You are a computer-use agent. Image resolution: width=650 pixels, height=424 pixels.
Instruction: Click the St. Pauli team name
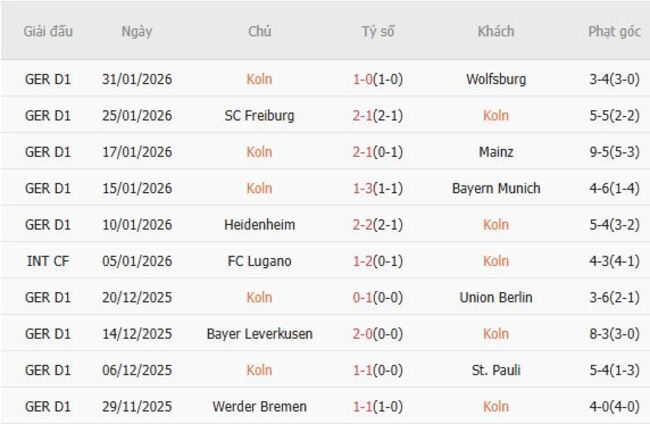496,370
